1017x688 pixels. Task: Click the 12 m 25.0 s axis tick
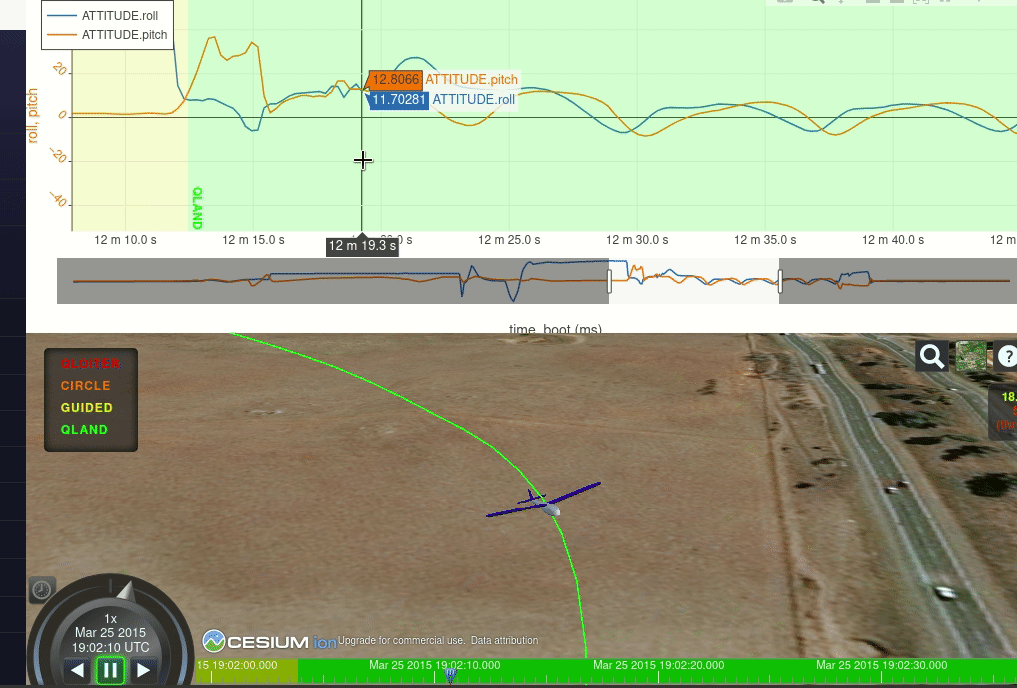coord(509,240)
